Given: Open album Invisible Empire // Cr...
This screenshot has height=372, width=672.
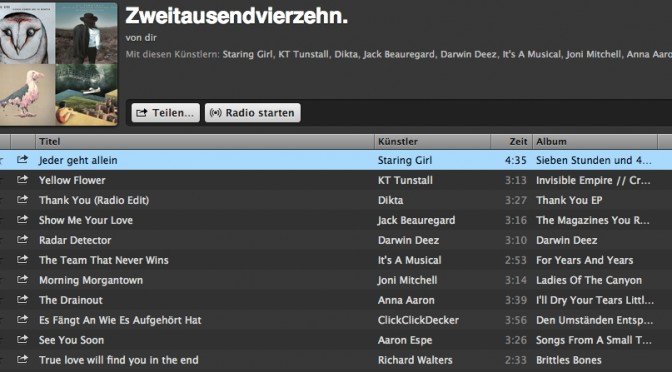Looking at the screenshot, I should 593,180.
